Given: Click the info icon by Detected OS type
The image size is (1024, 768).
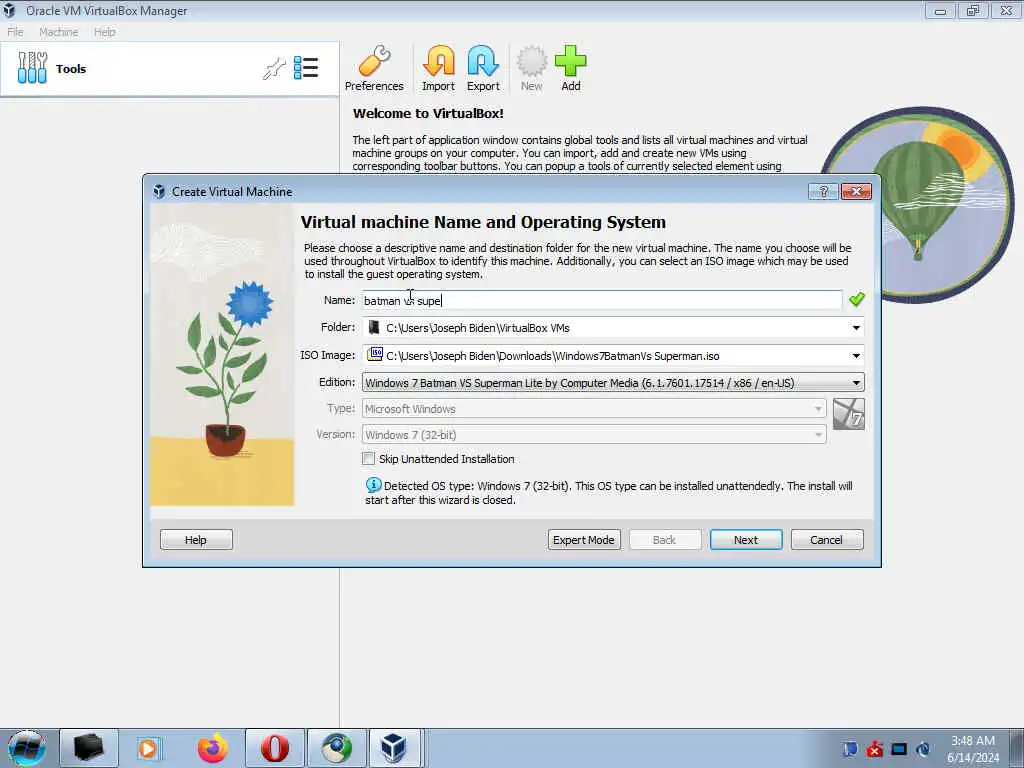Looking at the screenshot, I should pyautogui.click(x=373, y=485).
